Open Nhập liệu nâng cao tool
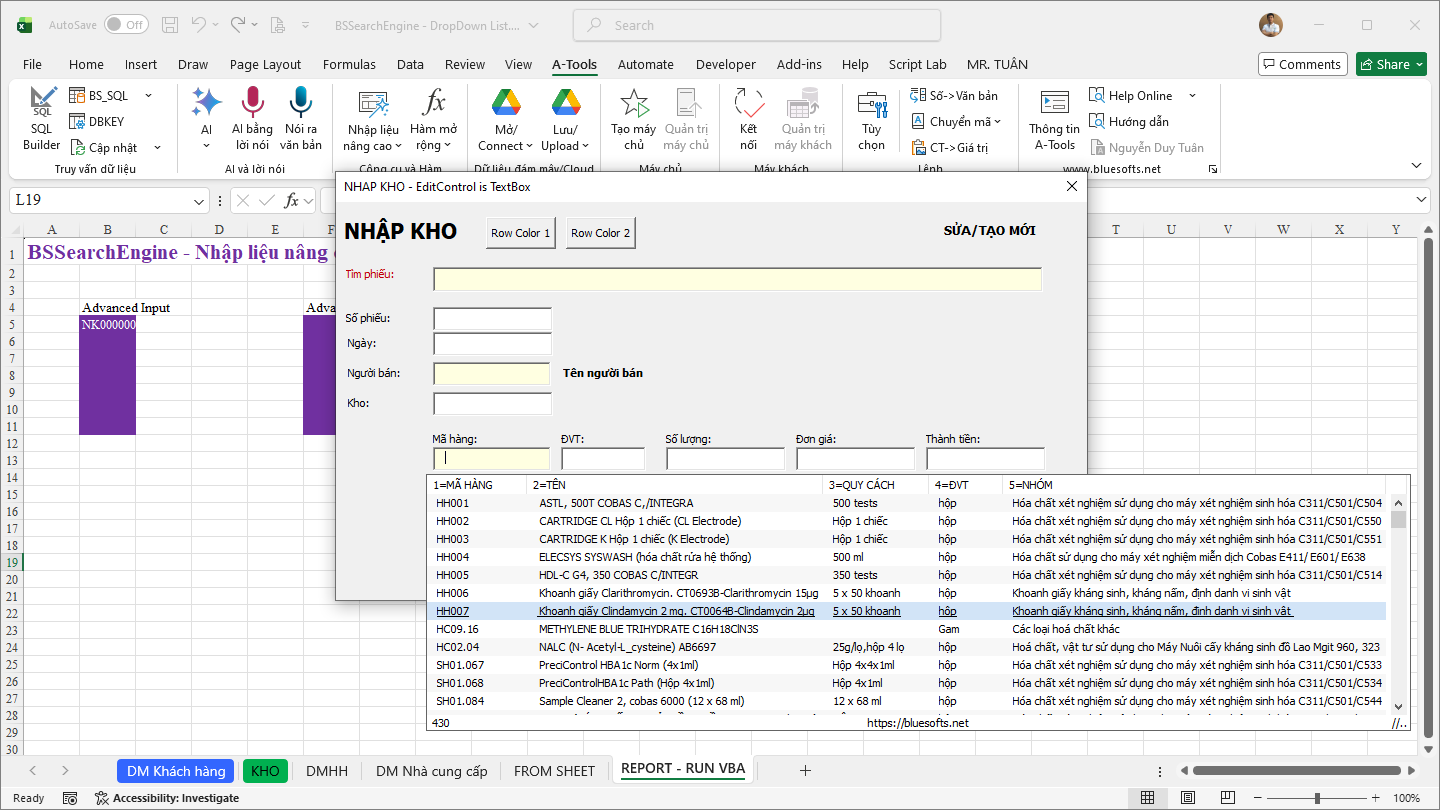Viewport: 1440px width, 810px height. (x=373, y=120)
